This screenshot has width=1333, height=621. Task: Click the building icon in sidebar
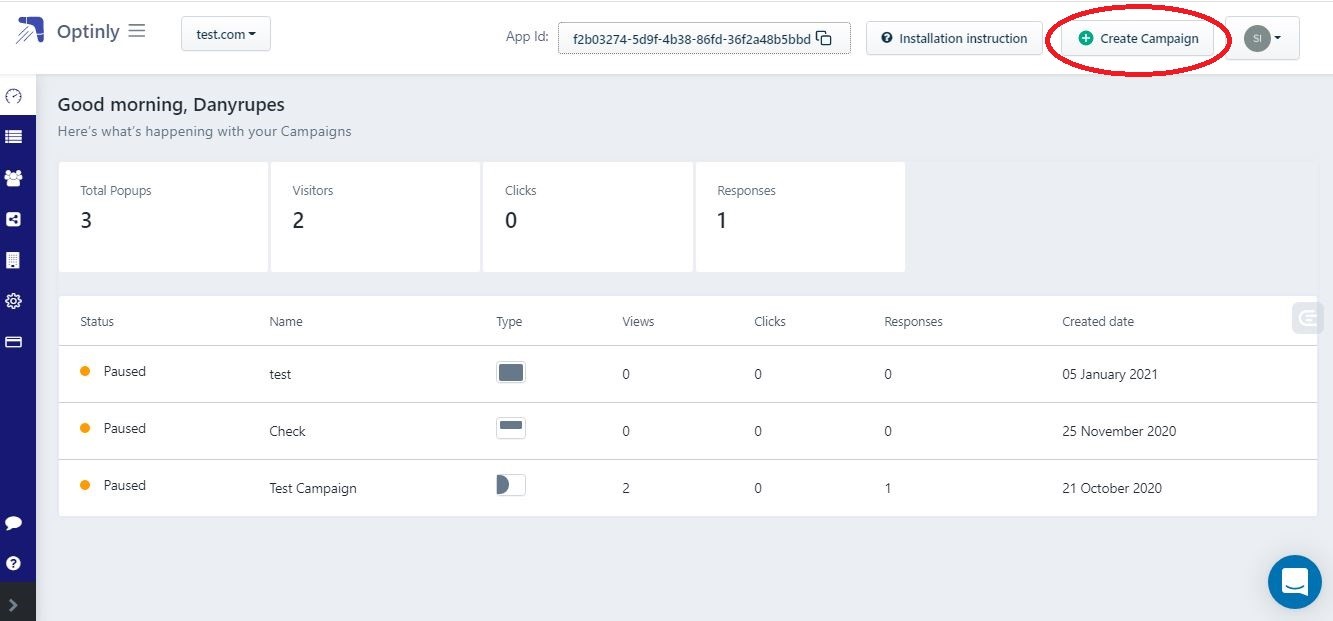(x=14, y=260)
